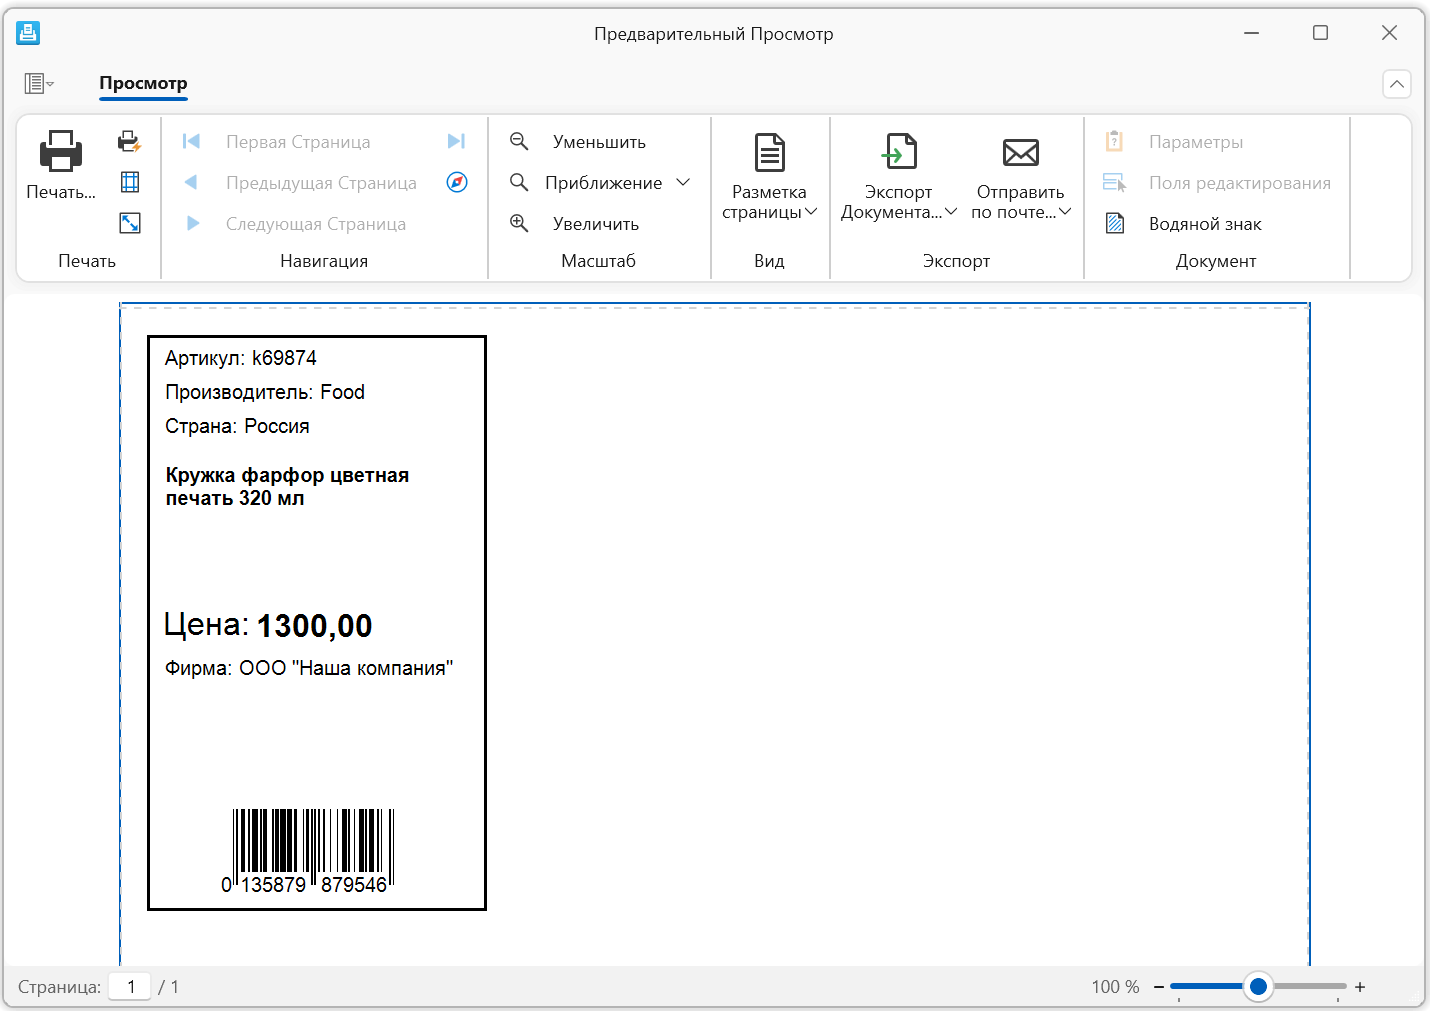
Task: Click the previous page arrow icon
Action: pyautogui.click(x=191, y=182)
